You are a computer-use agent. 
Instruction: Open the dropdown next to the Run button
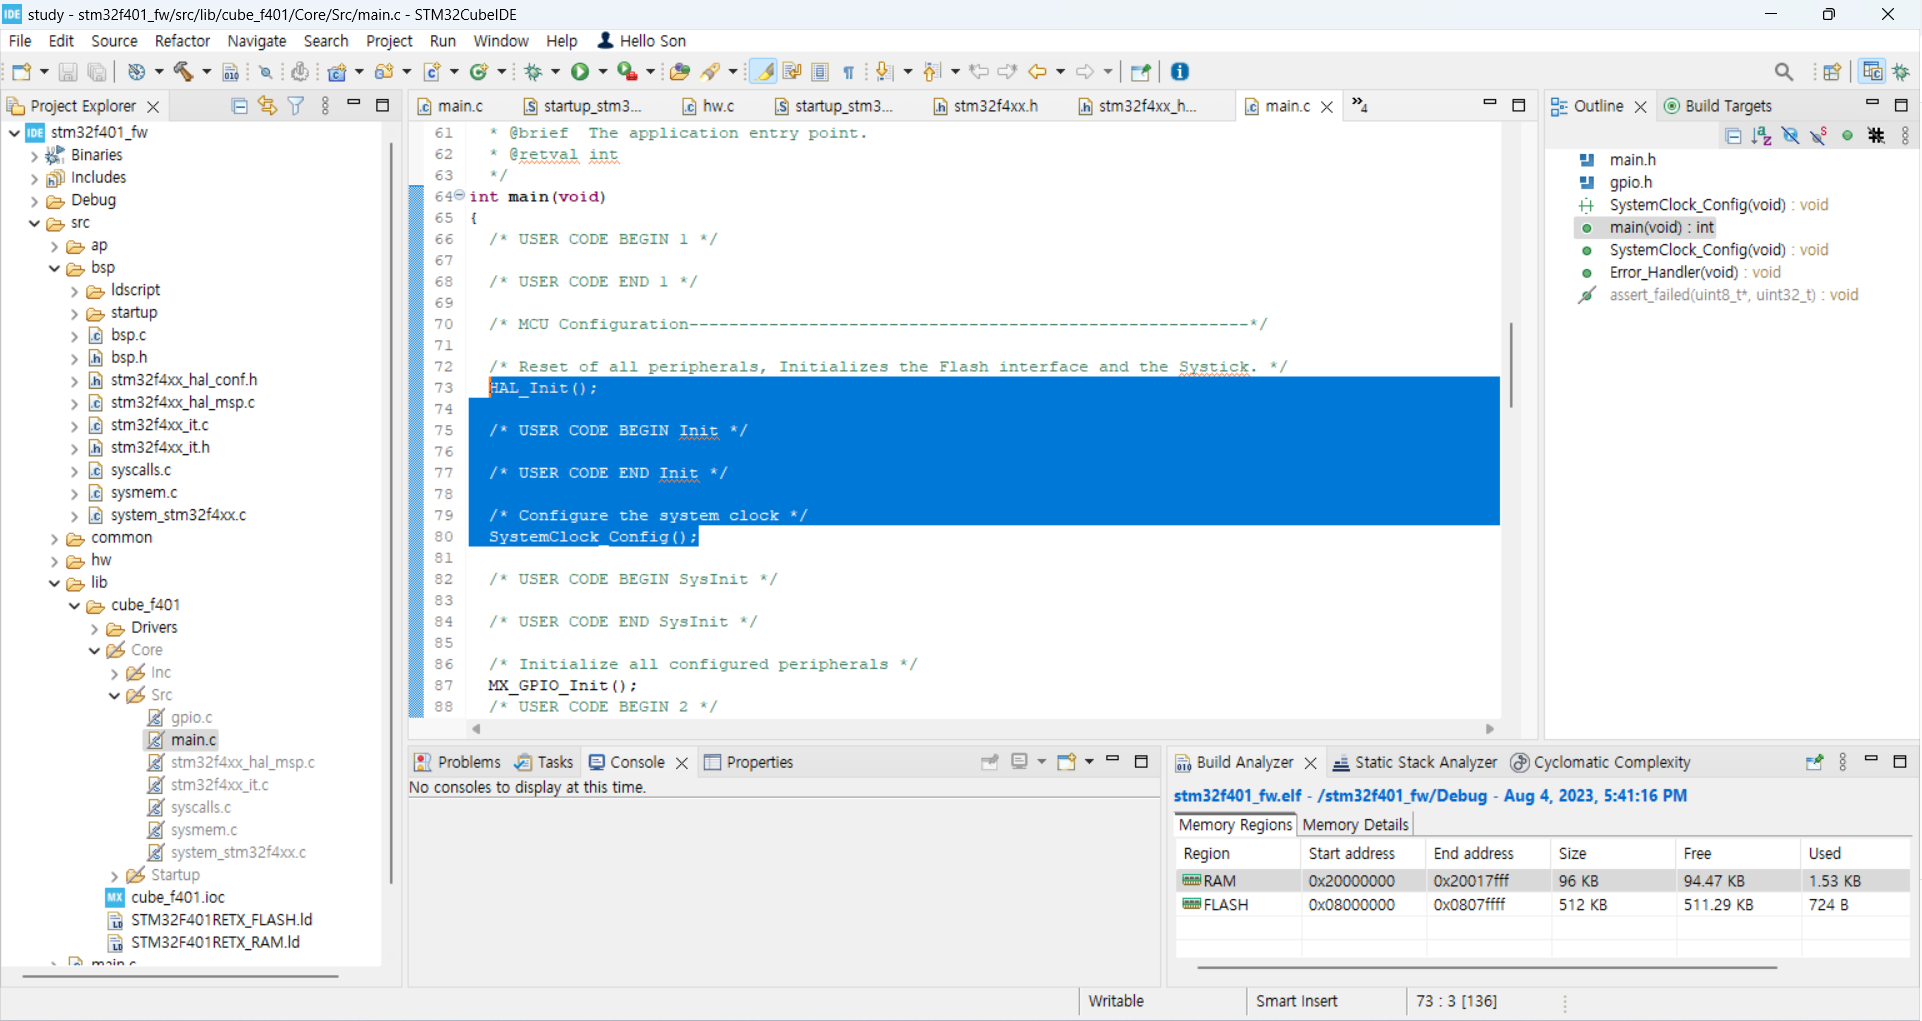click(x=602, y=72)
